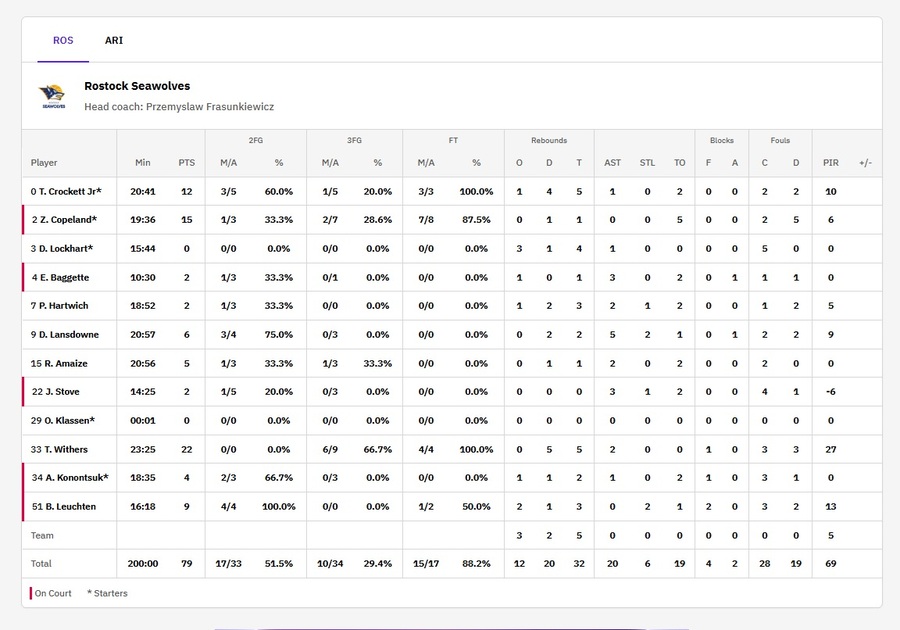
Task: Open player 4 E. Baggette
Action: click(x=60, y=277)
